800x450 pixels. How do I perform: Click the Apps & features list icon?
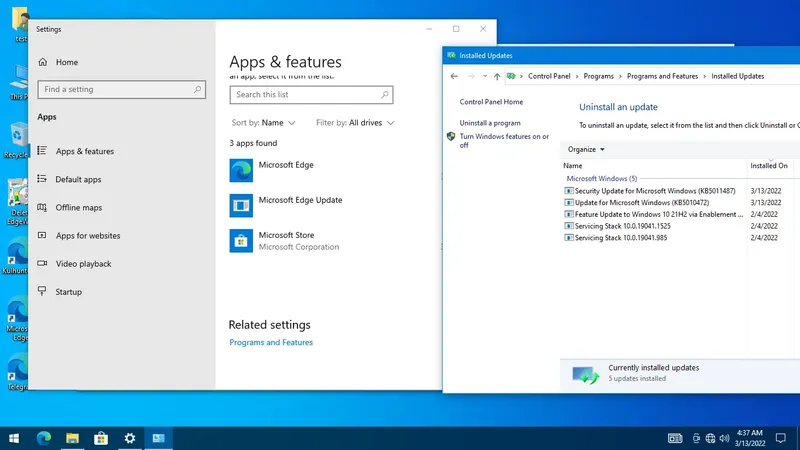point(42,151)
